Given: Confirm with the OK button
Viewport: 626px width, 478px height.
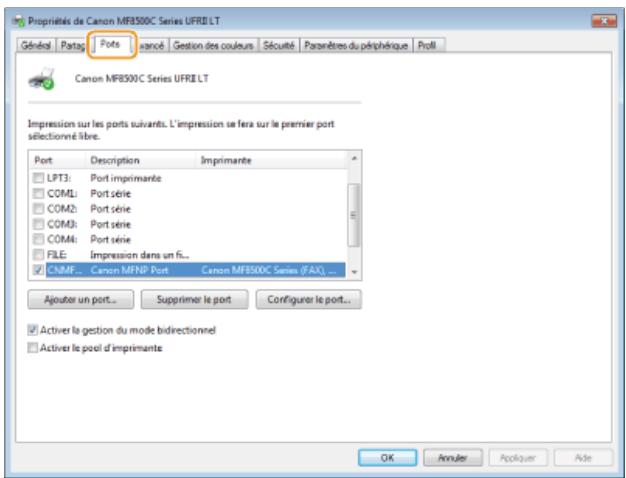Looking at the screenshot, I should tap(388, 458).
